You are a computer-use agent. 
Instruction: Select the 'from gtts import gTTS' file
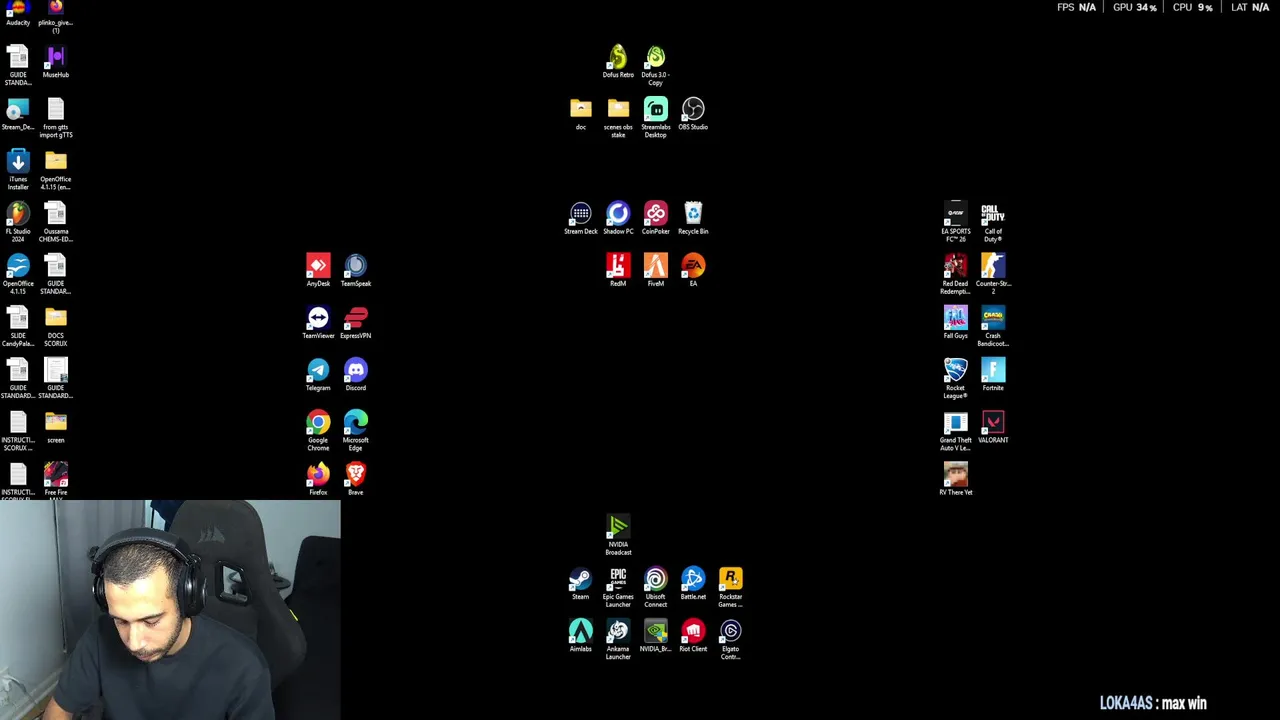pyautogui.click(x=56, y=118)
